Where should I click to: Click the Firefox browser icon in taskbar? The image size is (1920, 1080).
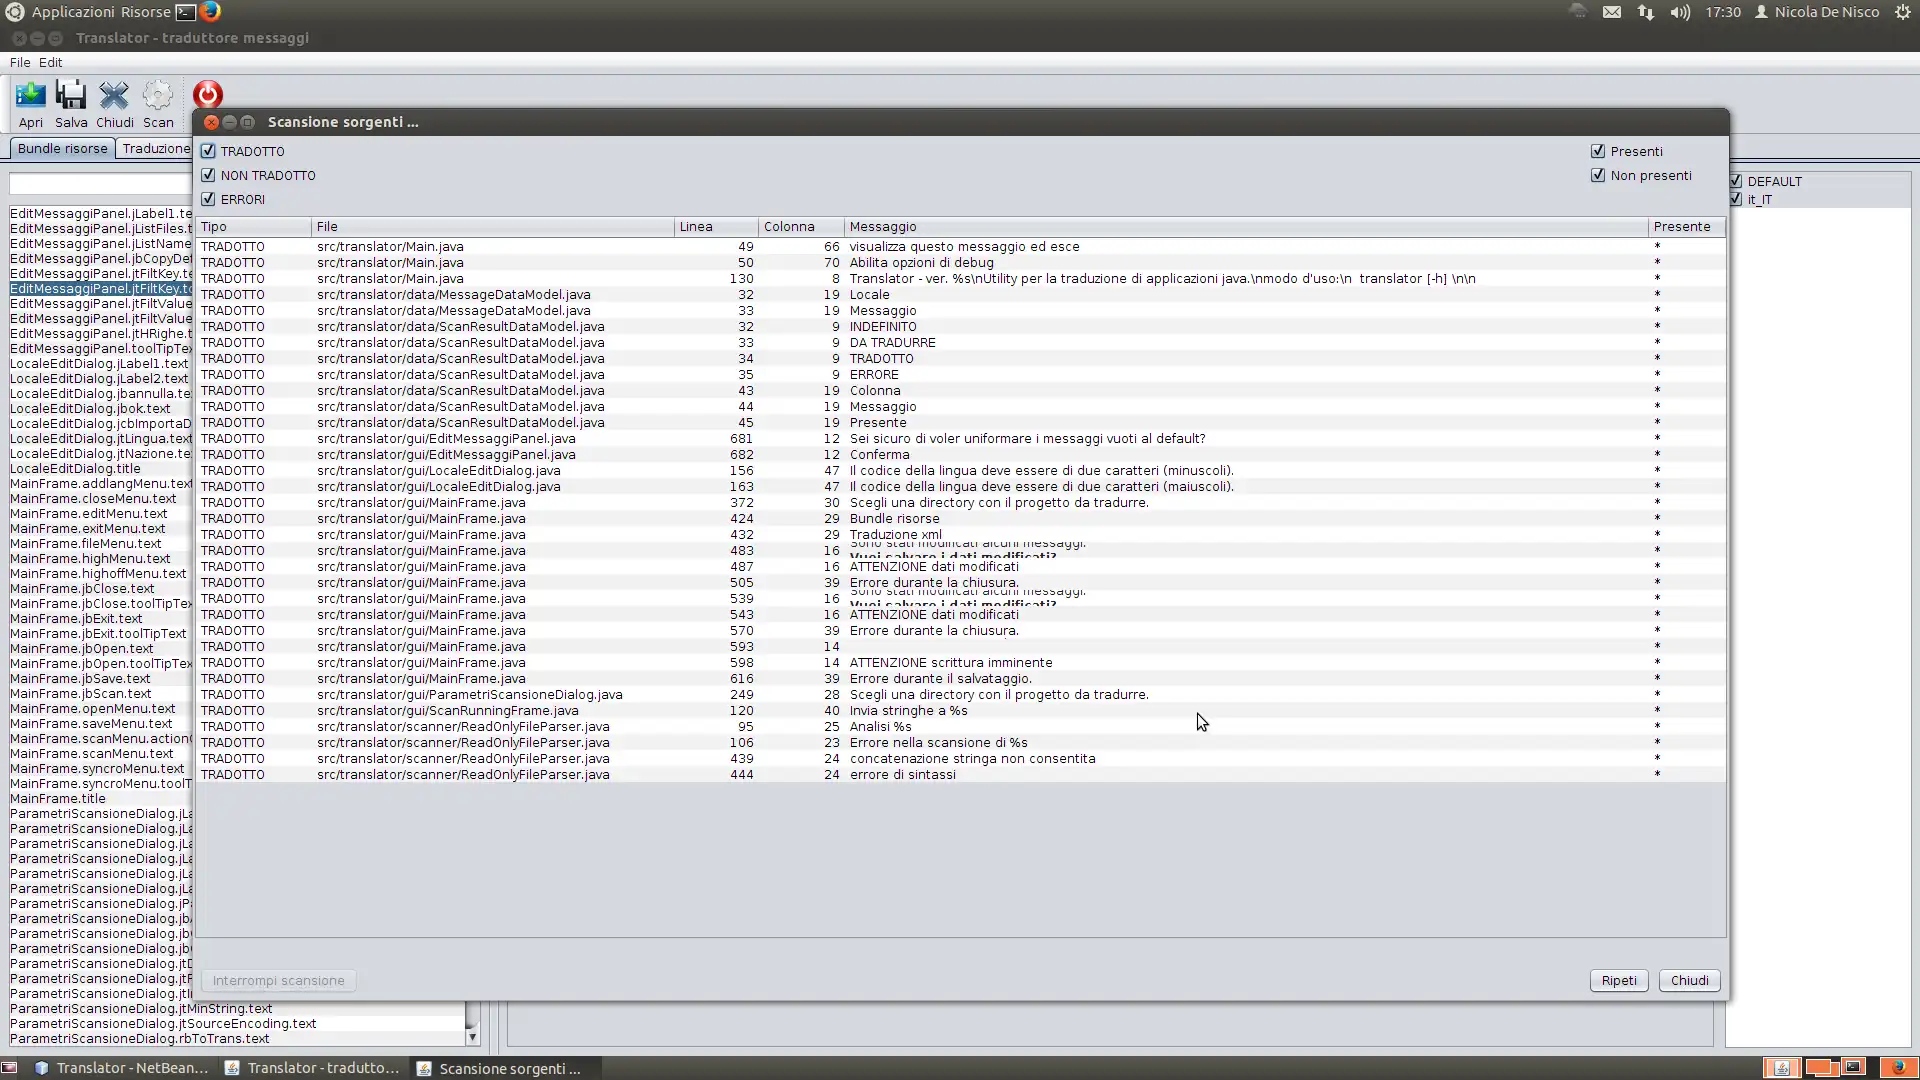[211, 12]
